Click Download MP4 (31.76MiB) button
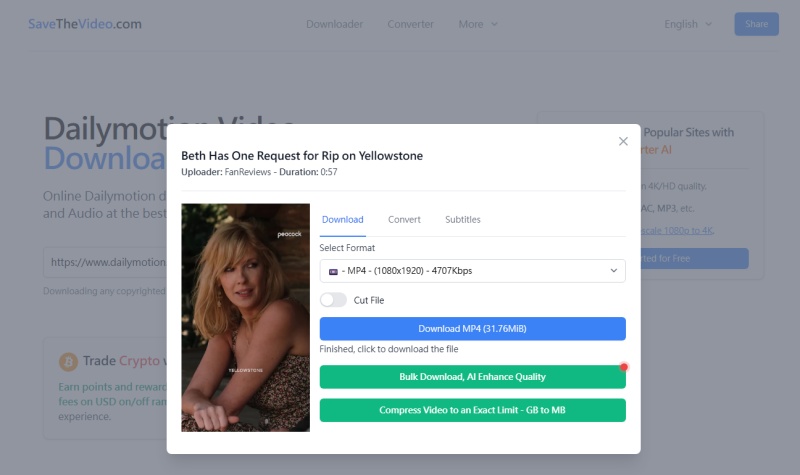 (x=472, y=329)
